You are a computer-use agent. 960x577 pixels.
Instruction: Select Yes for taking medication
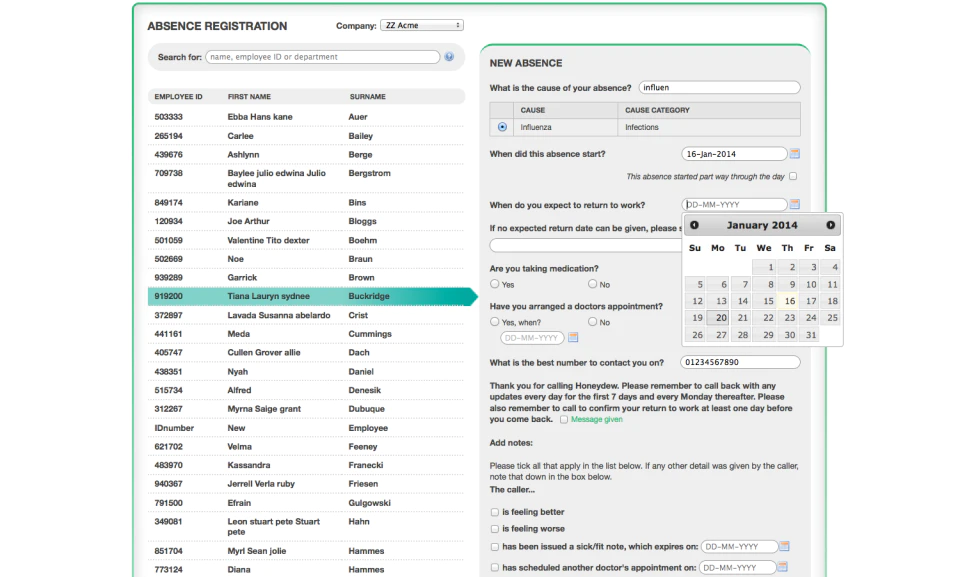coord(495,284)
